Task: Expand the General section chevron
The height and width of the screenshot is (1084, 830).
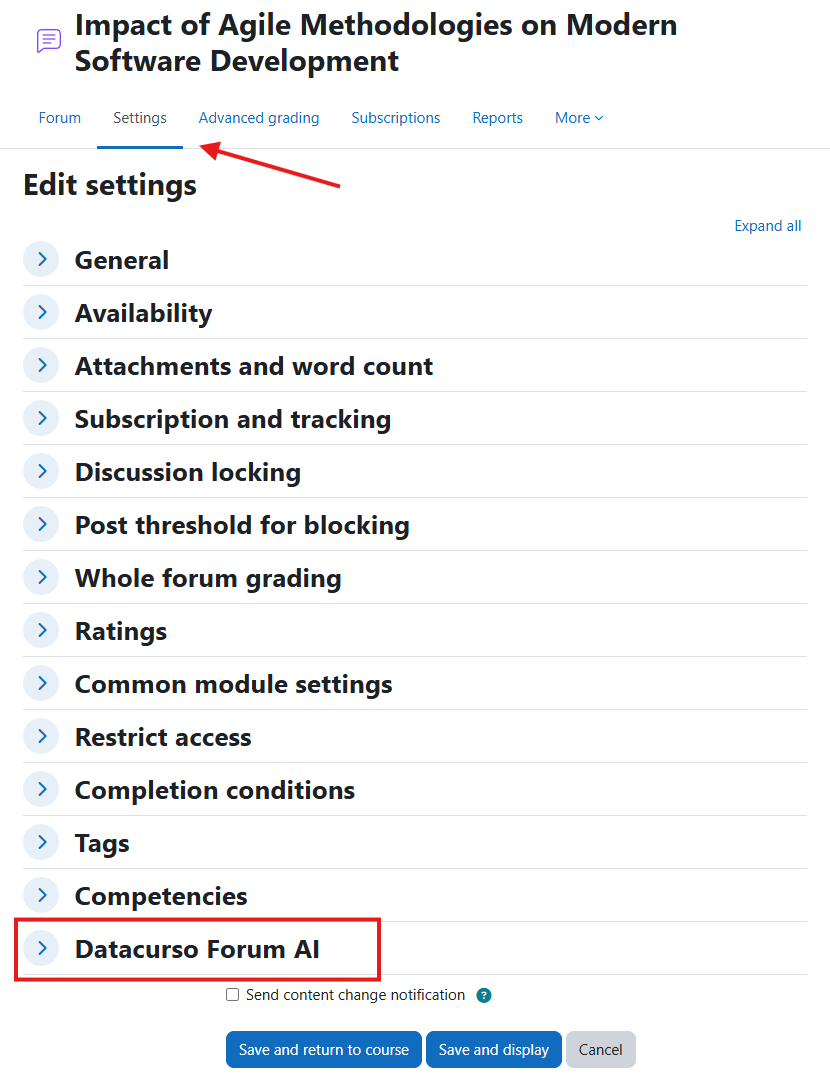Action: click(40, 259)
